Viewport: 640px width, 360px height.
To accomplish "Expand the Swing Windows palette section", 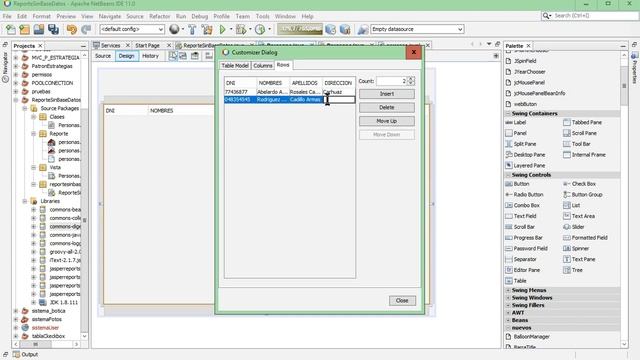I will (x=508, y=298).
